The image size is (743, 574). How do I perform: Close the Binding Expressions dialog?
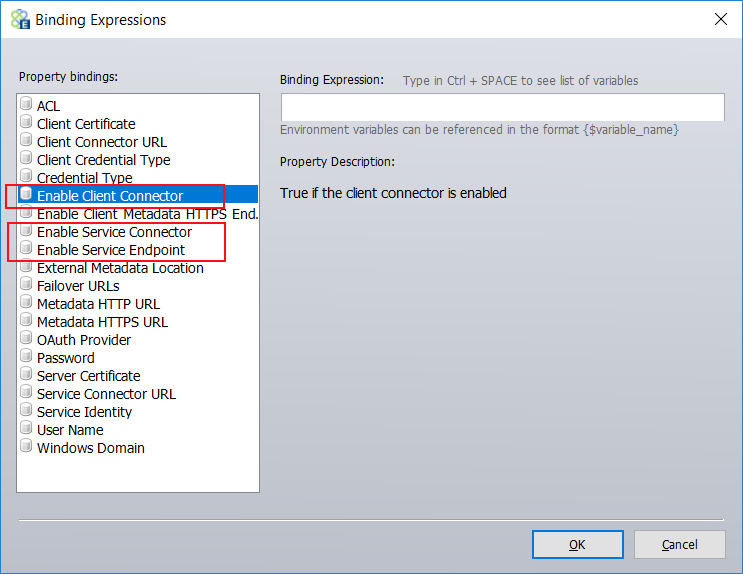point(721,19)
